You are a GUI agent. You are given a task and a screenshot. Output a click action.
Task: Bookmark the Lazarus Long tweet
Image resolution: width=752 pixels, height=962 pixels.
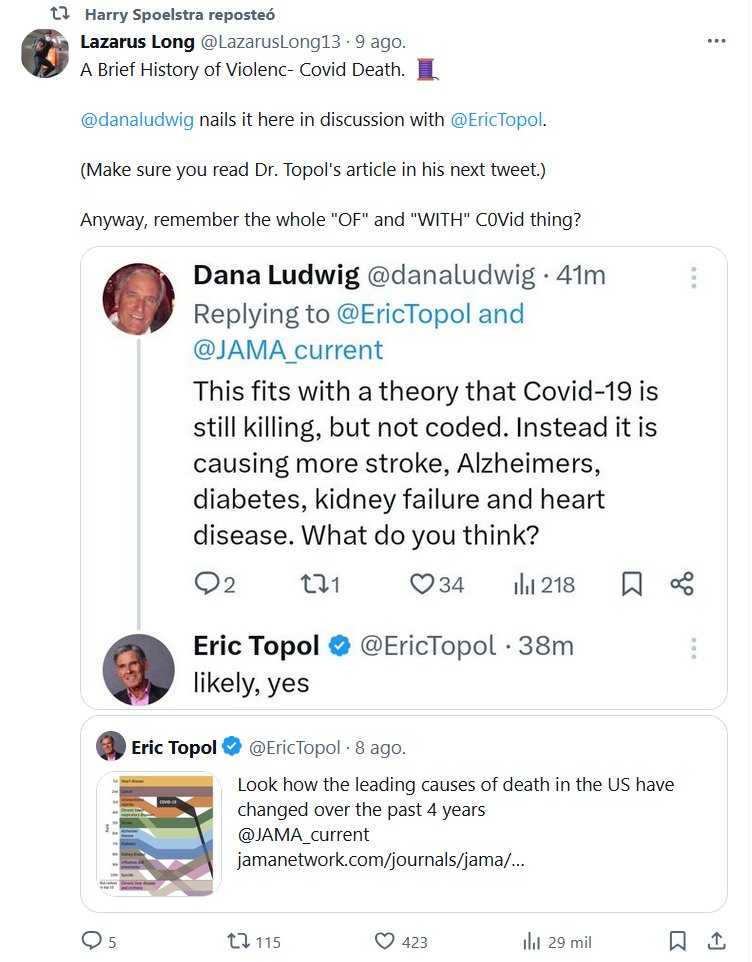(x=677, y=941)
